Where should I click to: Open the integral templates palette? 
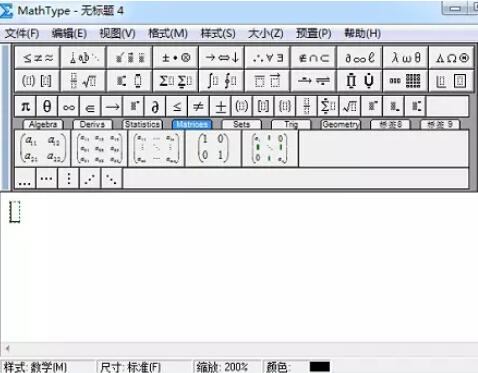[221, 81]
